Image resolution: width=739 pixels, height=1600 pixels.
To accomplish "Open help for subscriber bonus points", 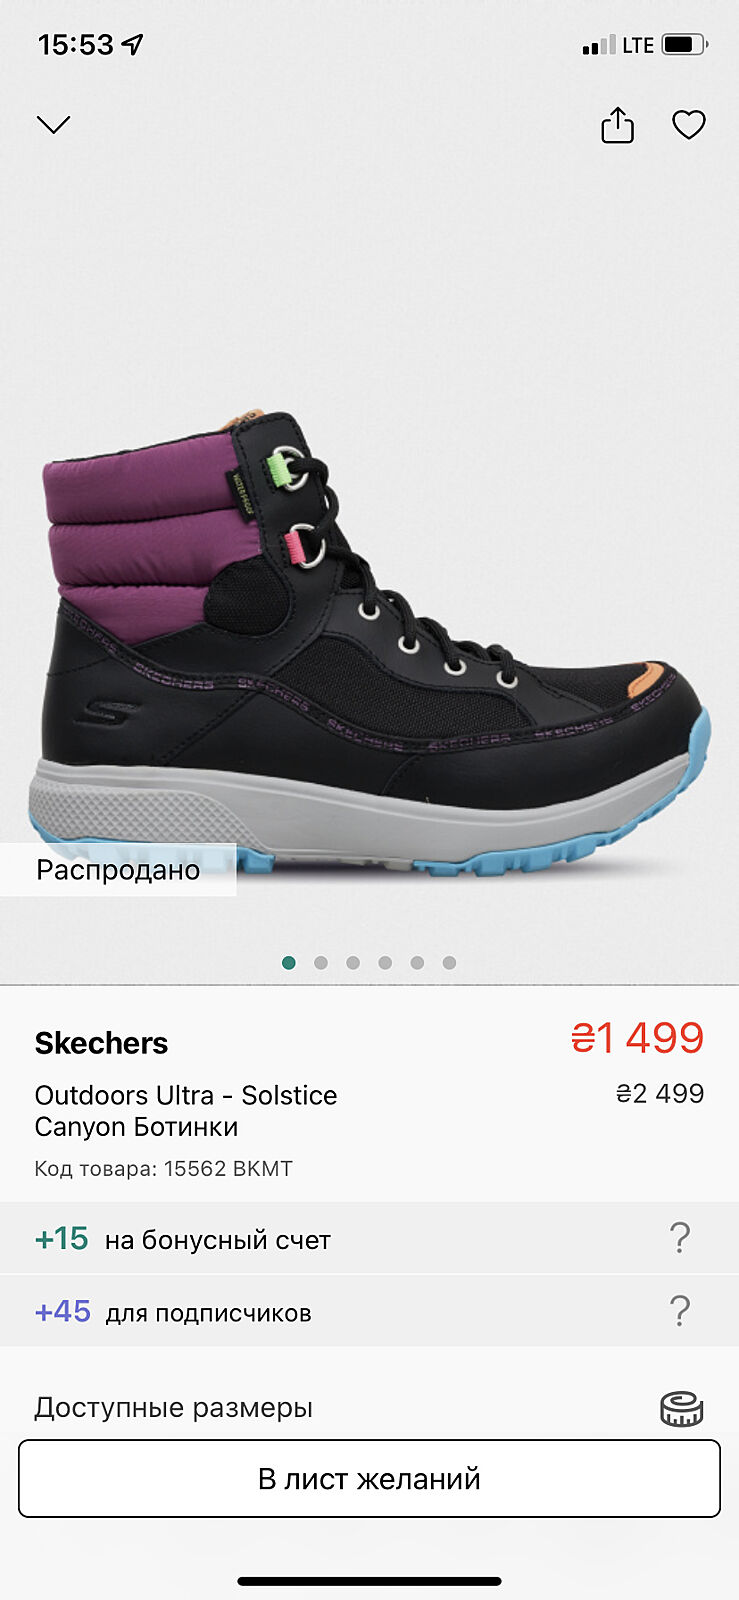I will [x=680, y=1311].
